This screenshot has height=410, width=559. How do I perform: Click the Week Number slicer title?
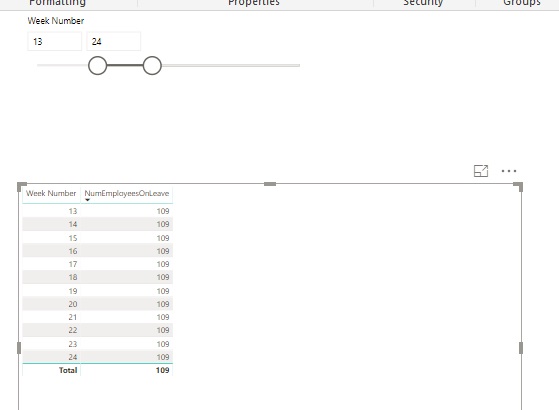pyautogui.click(x=56, y=21)
